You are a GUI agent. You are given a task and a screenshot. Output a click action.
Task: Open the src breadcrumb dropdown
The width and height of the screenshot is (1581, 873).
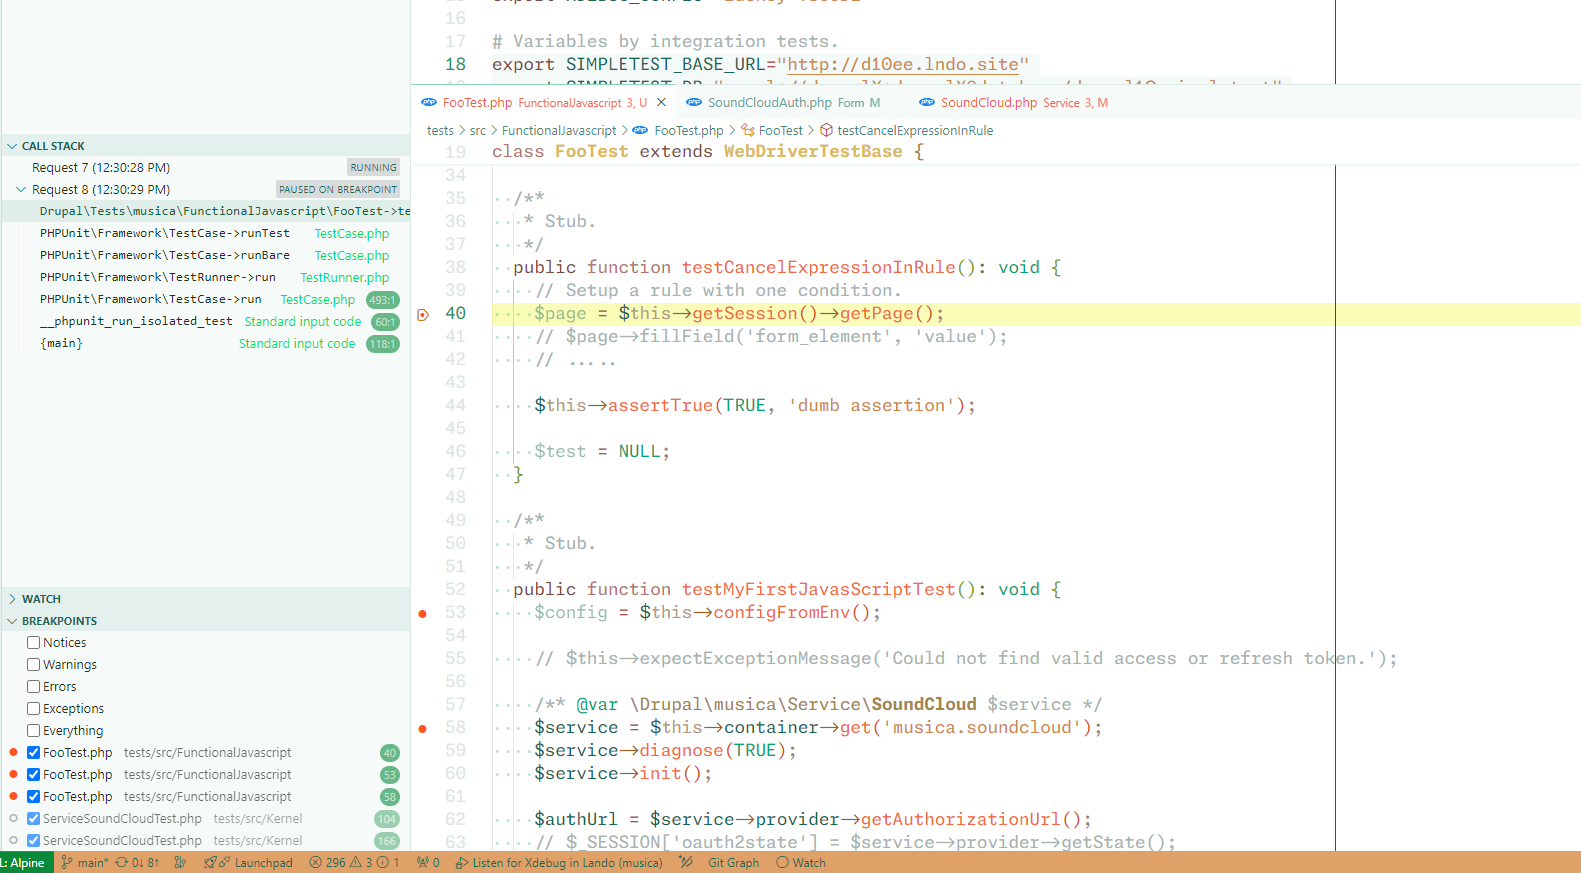[x=478, y=131]
